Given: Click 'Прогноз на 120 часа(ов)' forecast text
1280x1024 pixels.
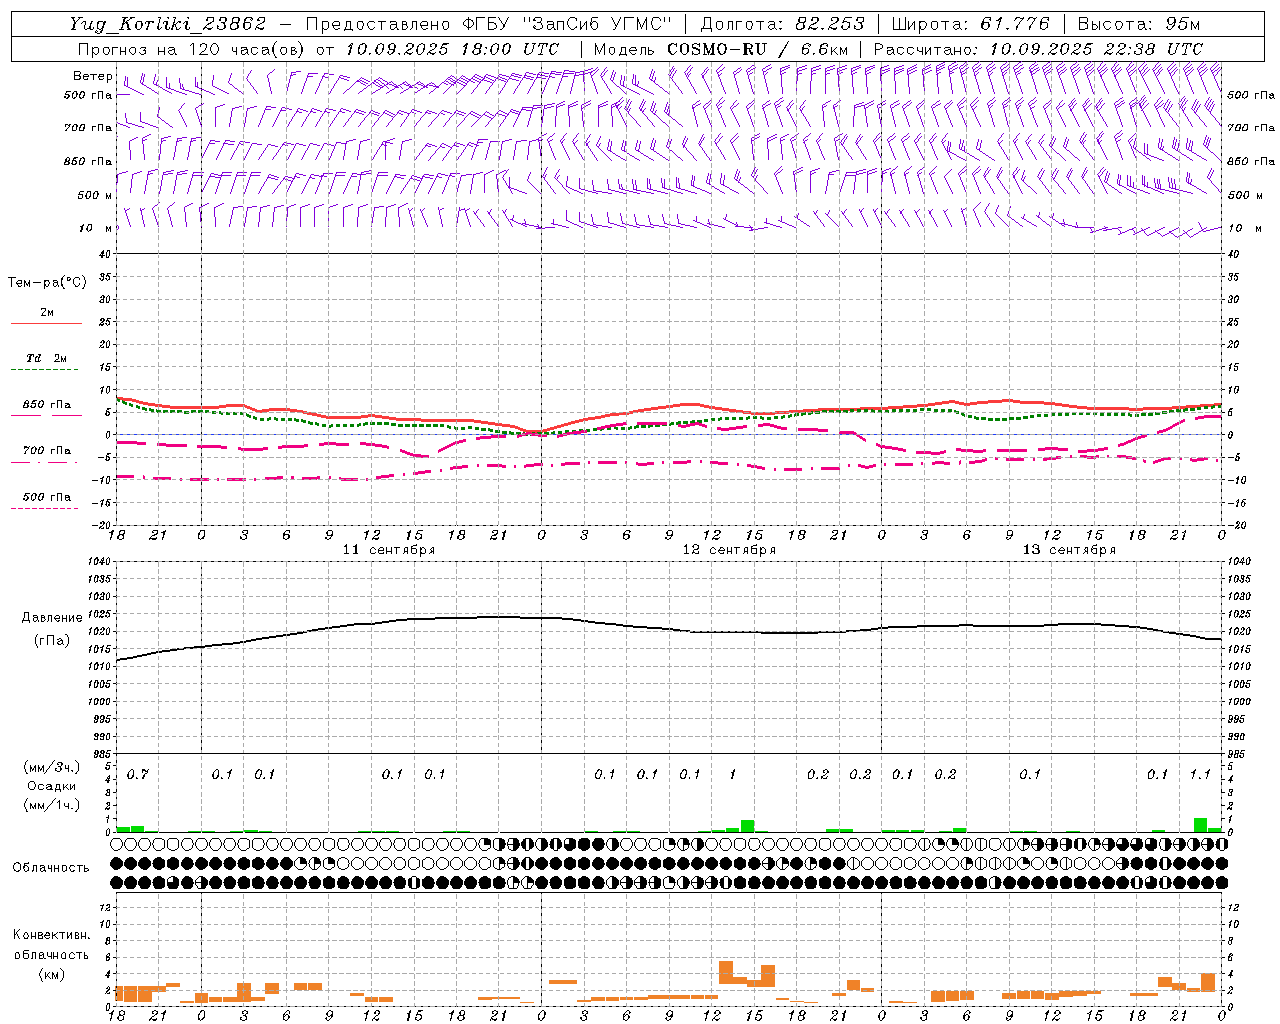Looking at the screenshot, I should tap(193, 49).
